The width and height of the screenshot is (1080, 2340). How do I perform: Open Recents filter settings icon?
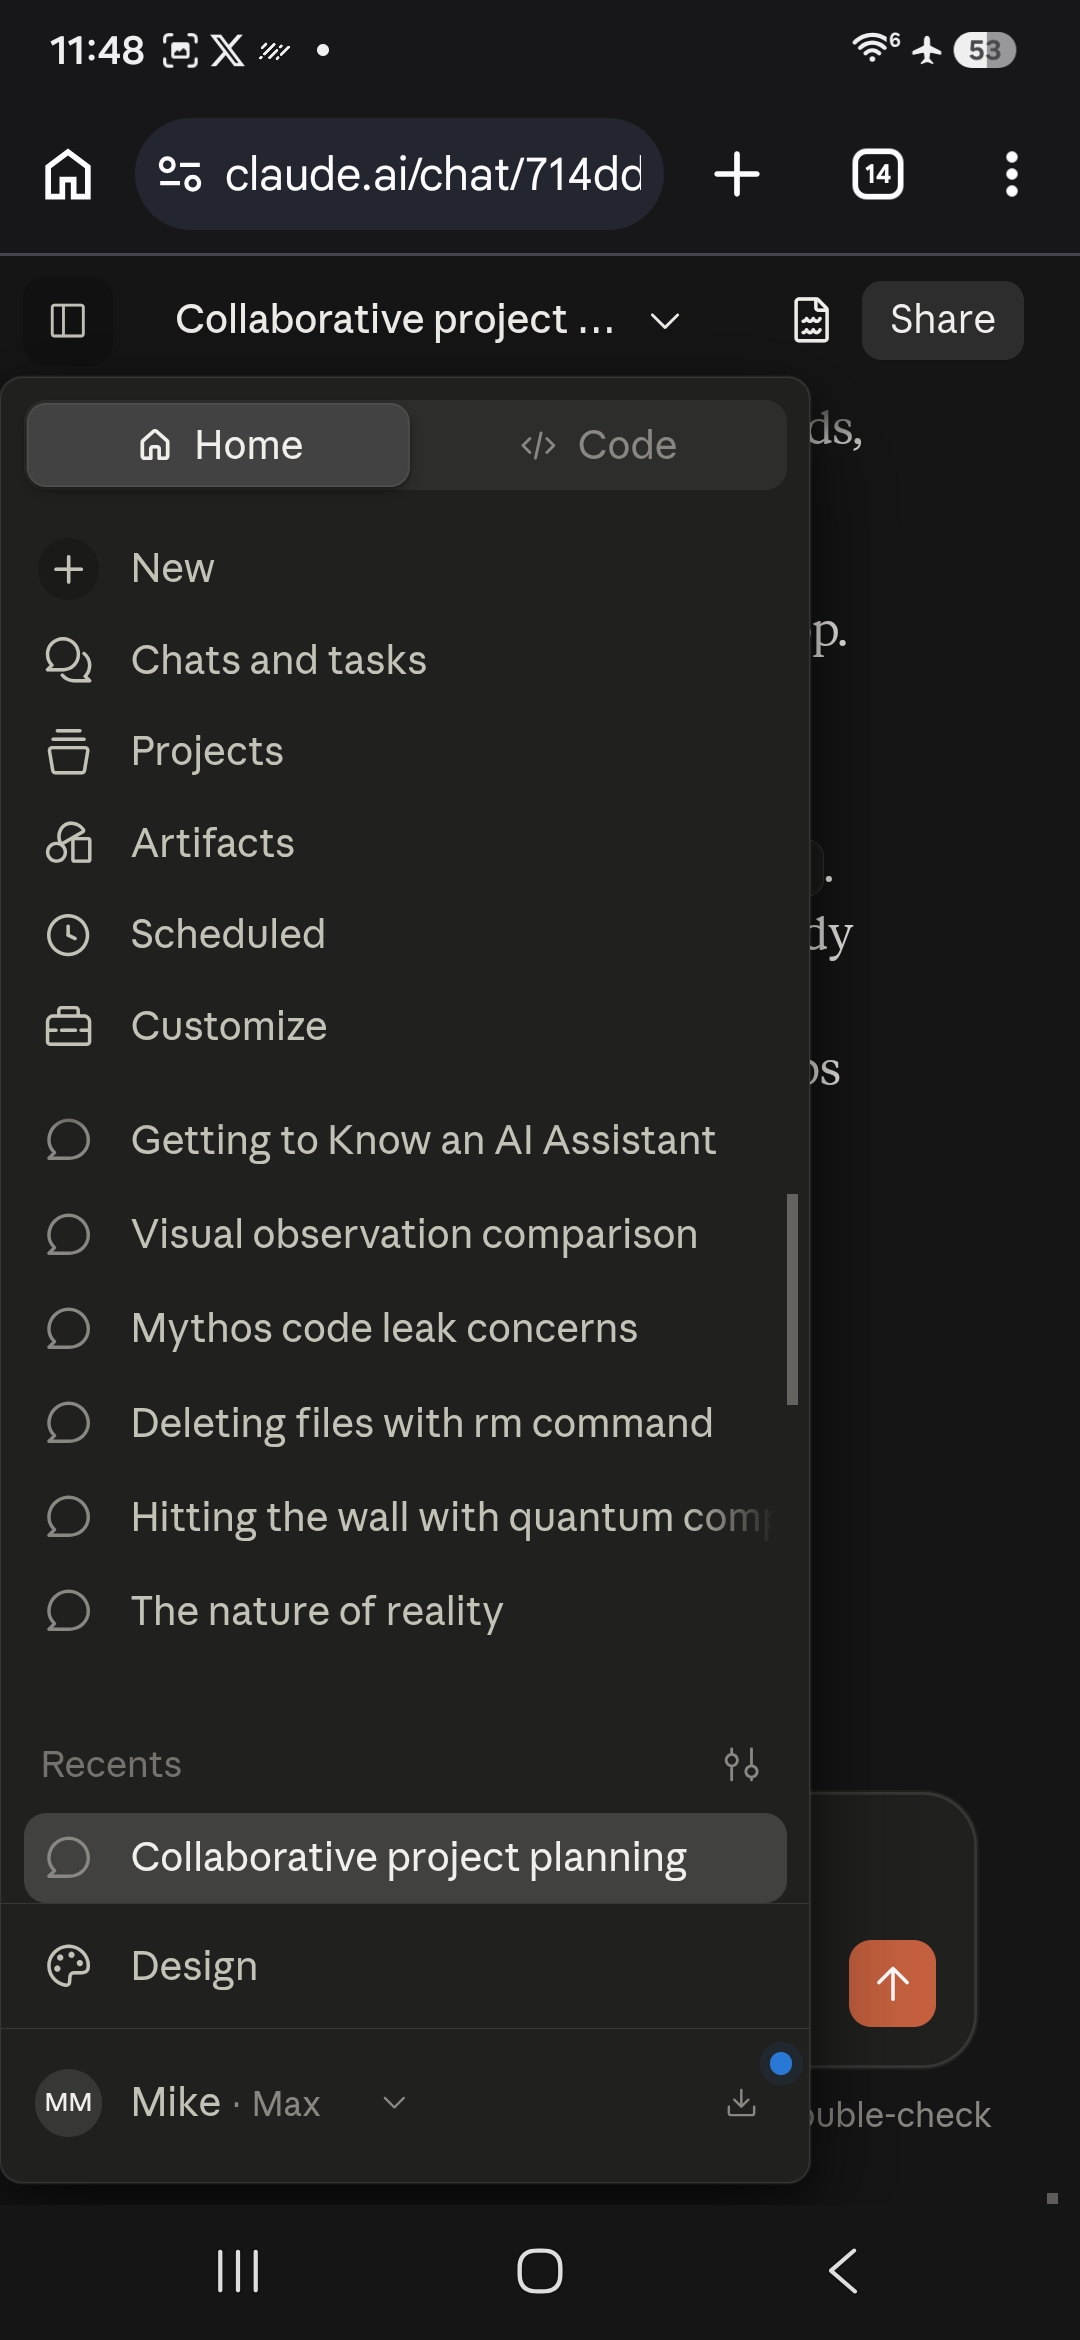tap(741, 1764)
